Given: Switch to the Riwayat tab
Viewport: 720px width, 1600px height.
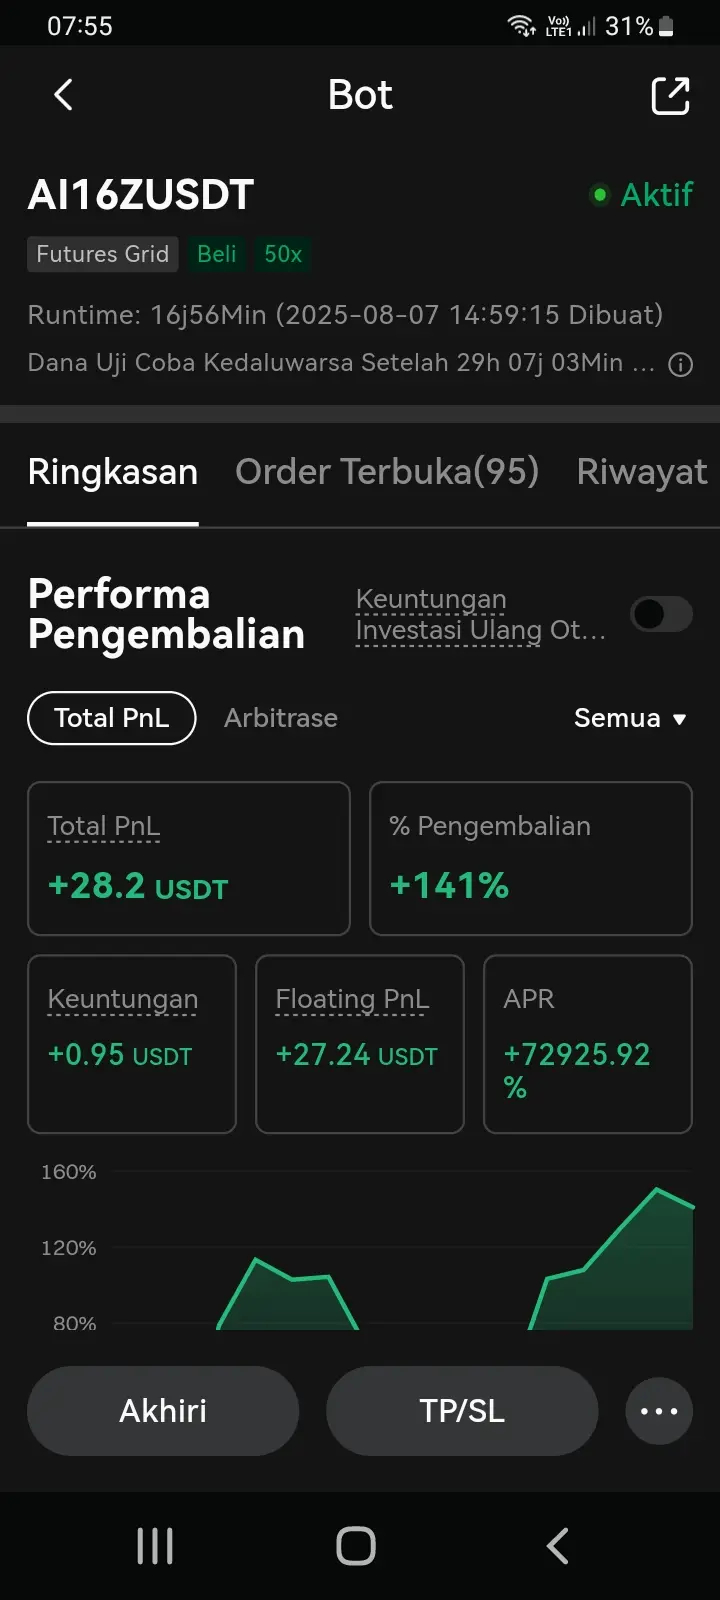Looking at the screenshot, I should tap(642, 471).
